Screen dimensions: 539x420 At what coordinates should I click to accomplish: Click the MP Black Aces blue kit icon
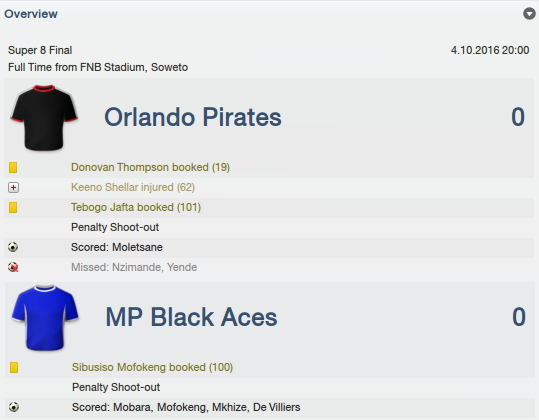45,318
